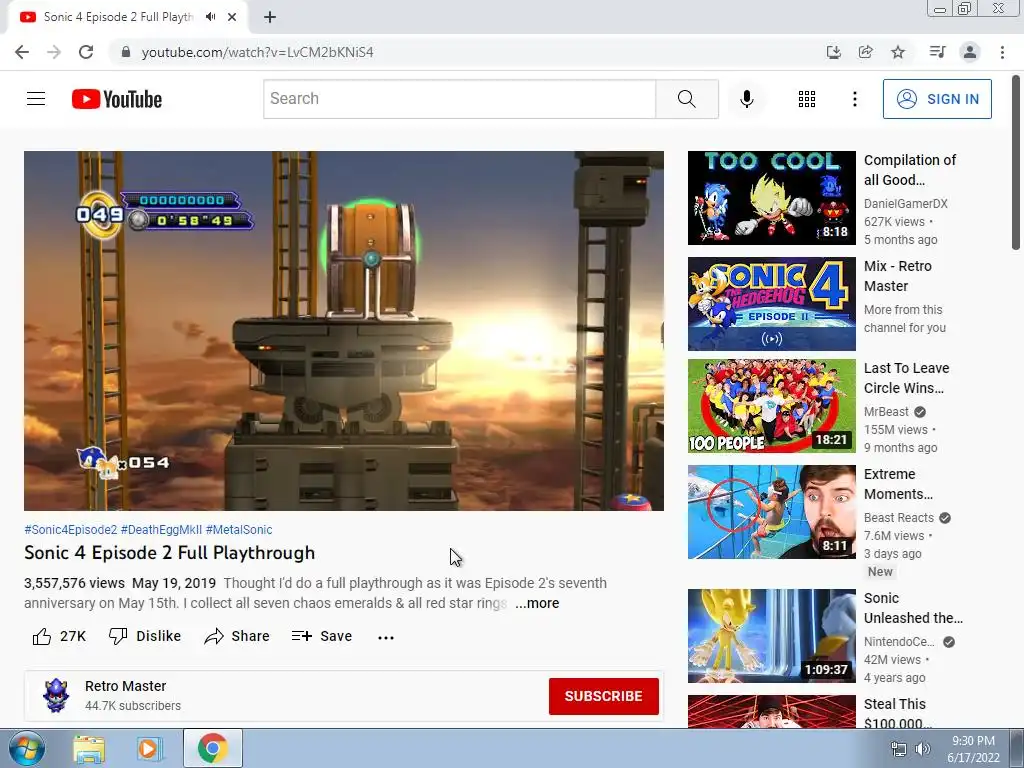The image size is (1024, 768).
Task: Open more actions ellipsis below video
Action: [386, 637]
